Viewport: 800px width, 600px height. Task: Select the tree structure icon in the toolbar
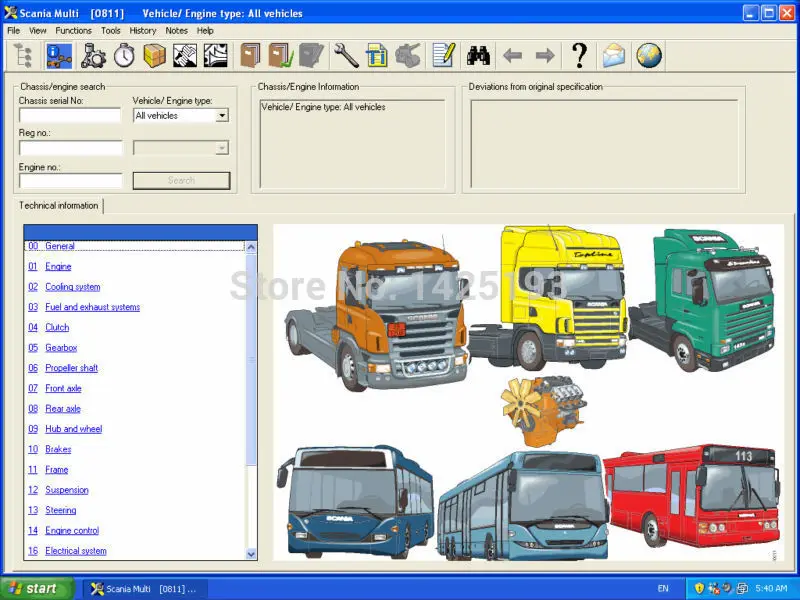click(23, 55)
